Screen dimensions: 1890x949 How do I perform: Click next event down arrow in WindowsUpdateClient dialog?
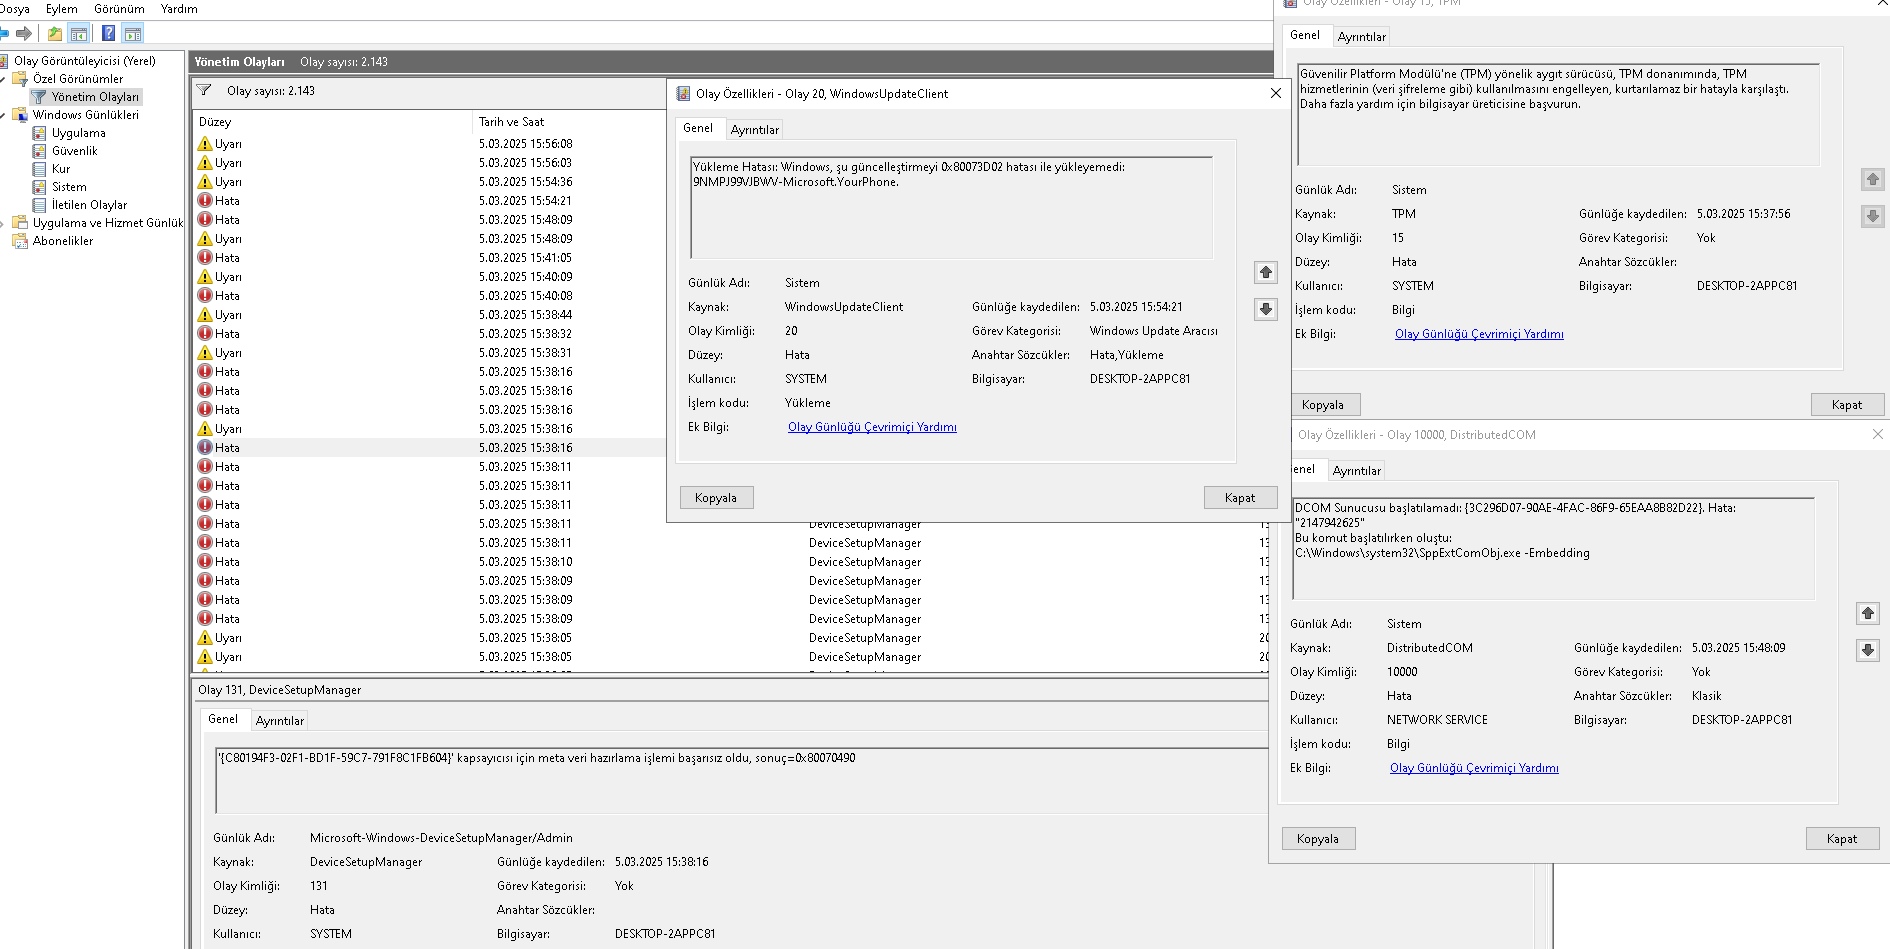click(x=1265, y=309)
